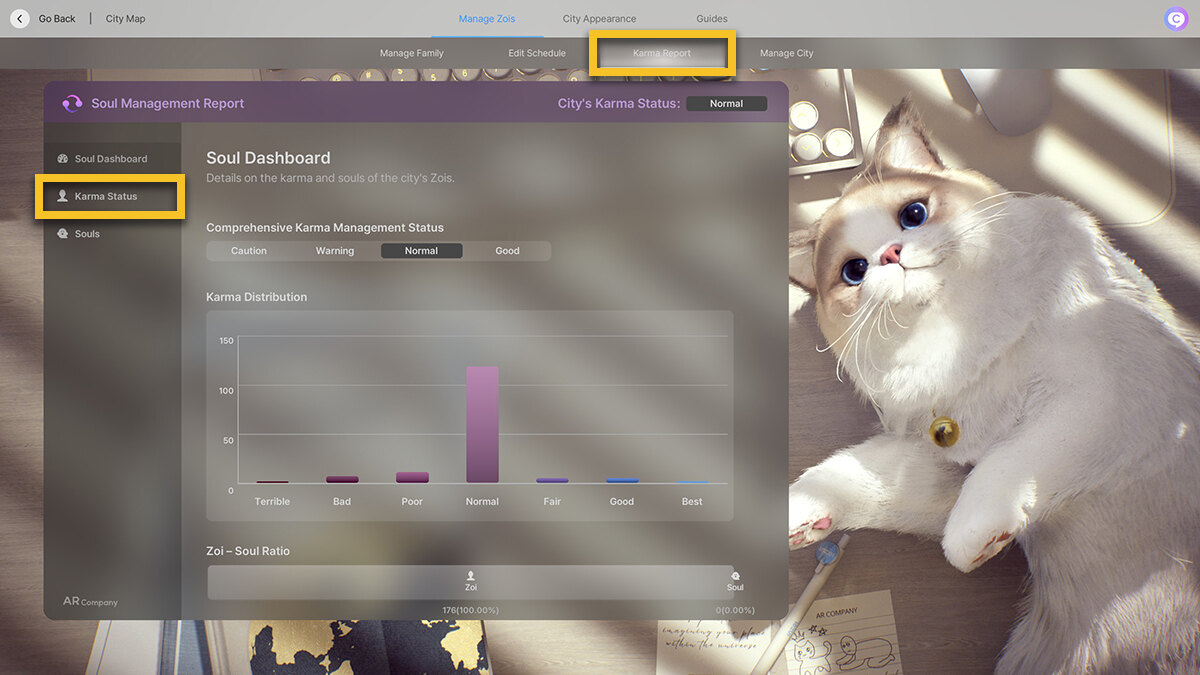Image resolution: width=1200 pixels, height=675 pixels.
Task: Select the Karma Status sidebar icon
Action: (x=62, y=196)
